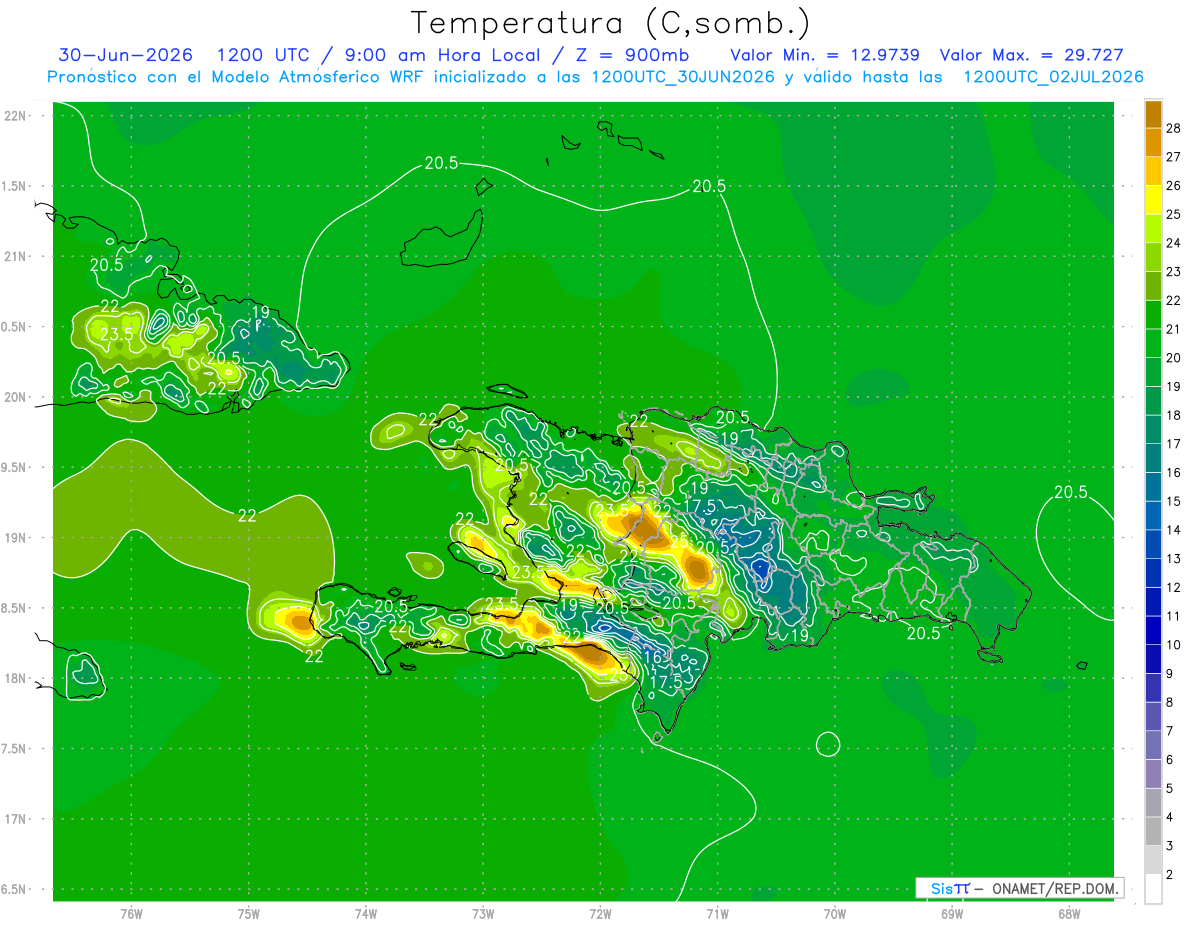Screen dimensions: 1200x927
Task: Select the end time "1200UTC_02JUL2026"
Action: tap(1053, 77)
